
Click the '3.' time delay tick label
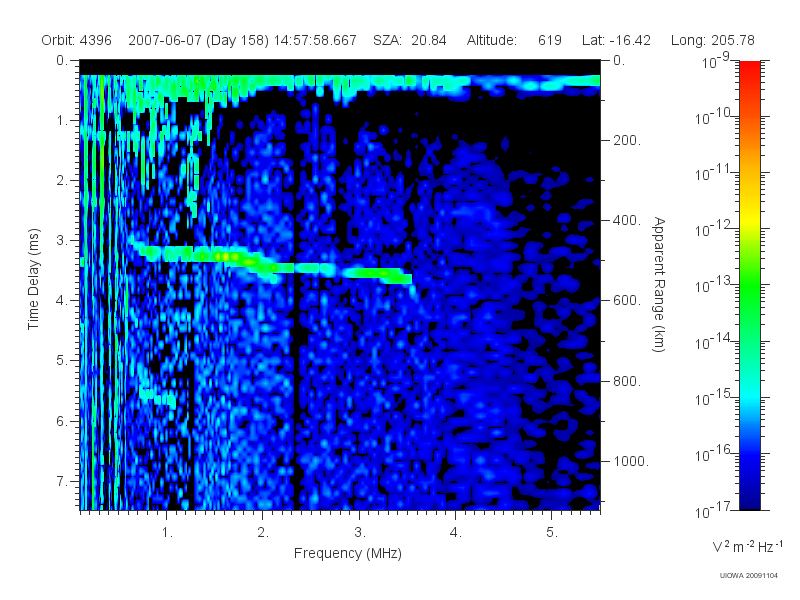coord(62,240)
